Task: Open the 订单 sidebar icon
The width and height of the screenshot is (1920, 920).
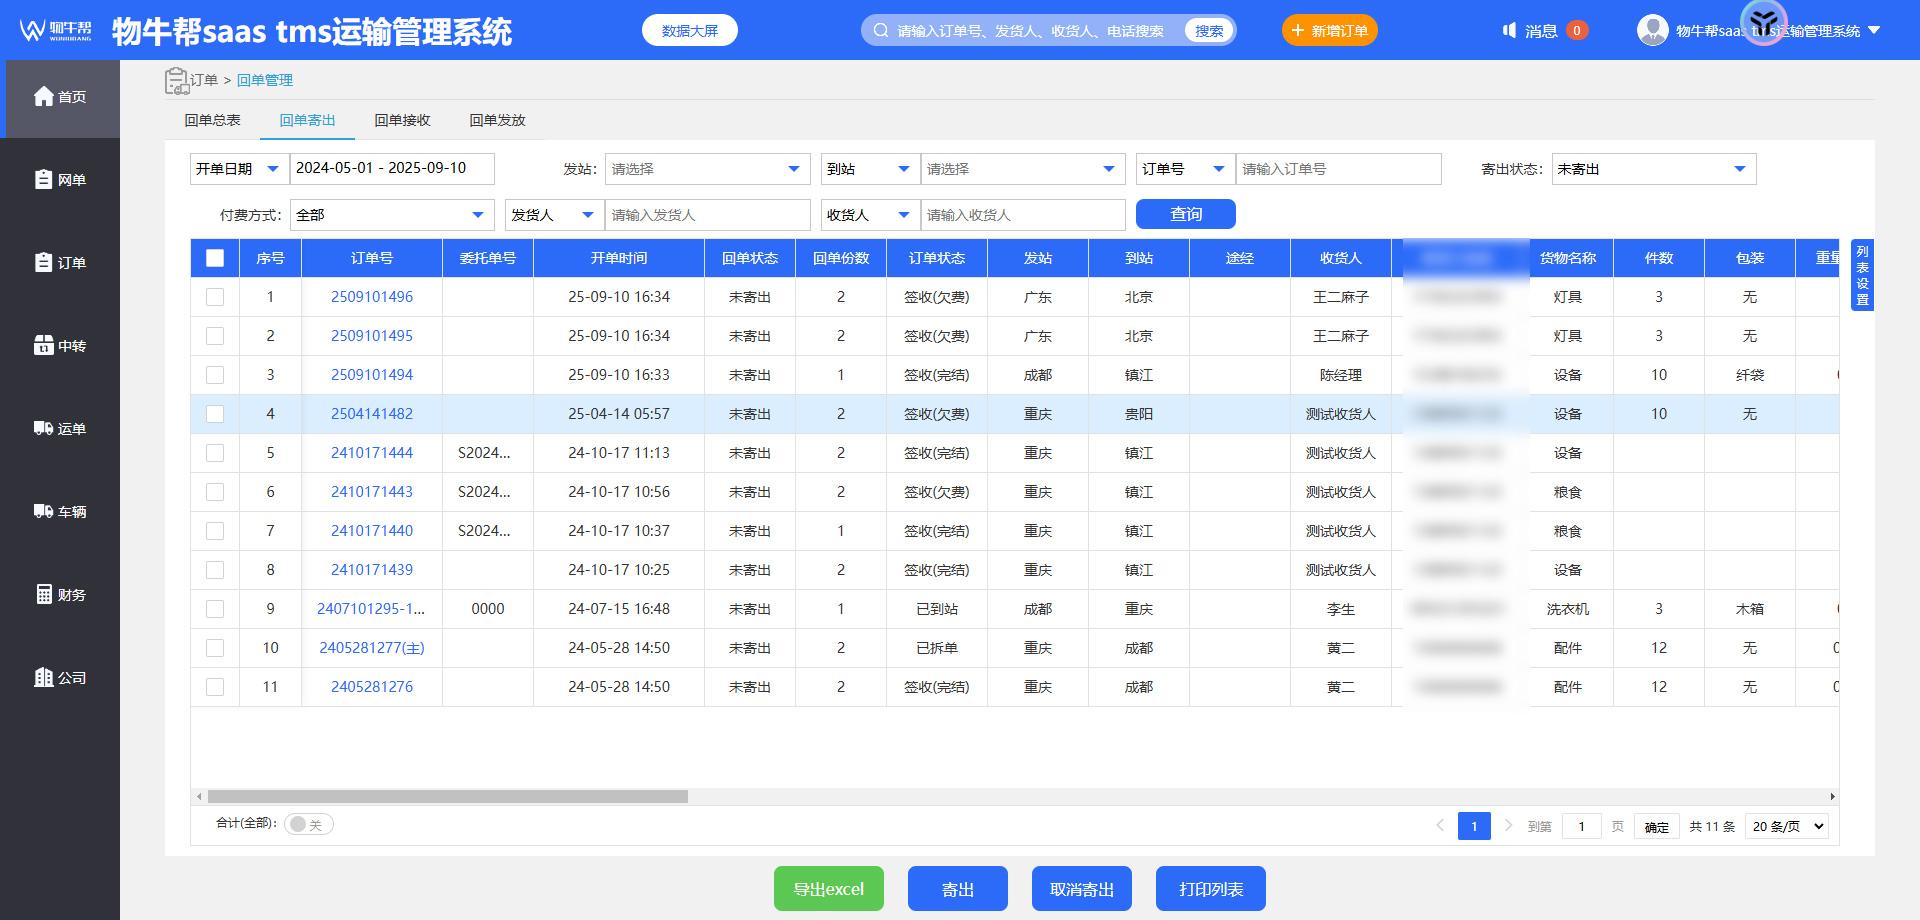Action: [x=43, y=263]
